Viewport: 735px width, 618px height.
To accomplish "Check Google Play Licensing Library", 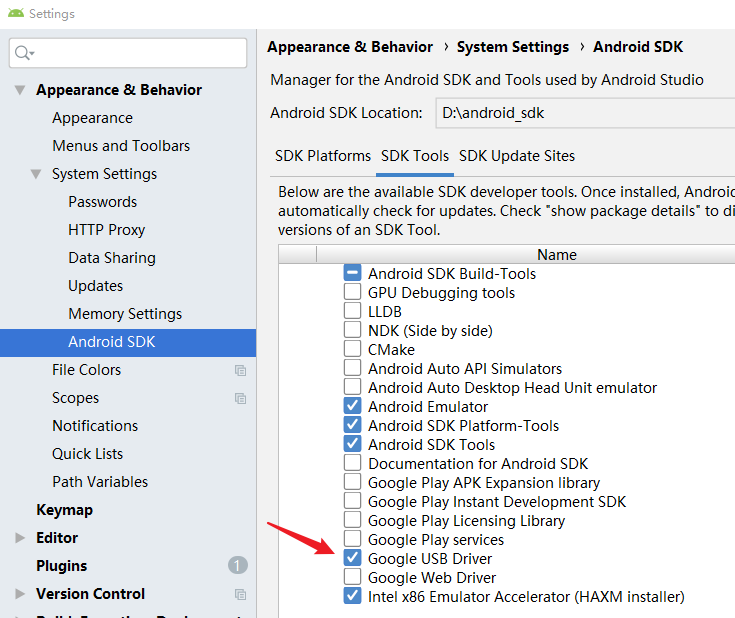I will tap(352, 520).
